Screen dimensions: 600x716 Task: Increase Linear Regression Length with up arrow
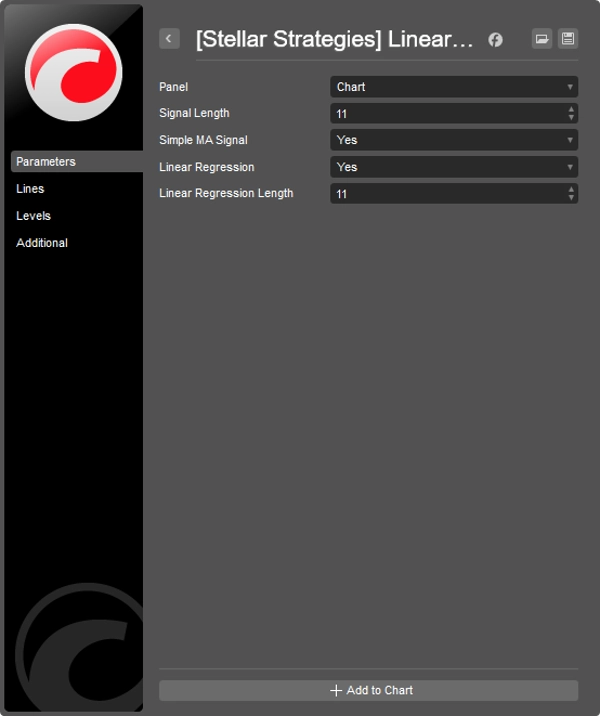pos(571,189)
